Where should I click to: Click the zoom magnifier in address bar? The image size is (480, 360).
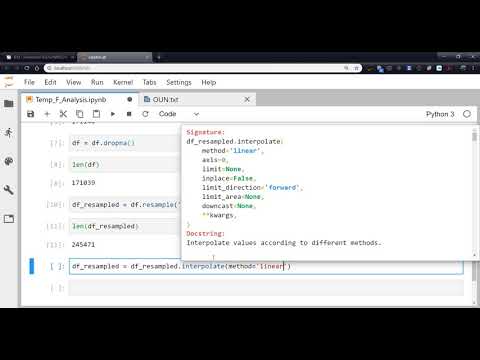coord(346,68)
